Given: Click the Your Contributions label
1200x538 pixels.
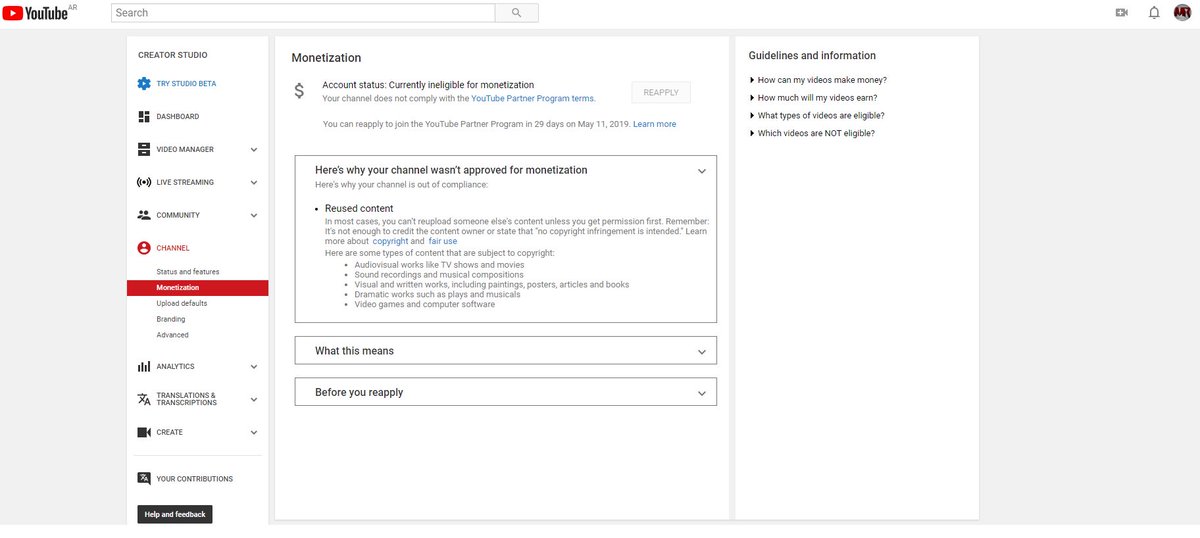Looking at the screenshot, I should [x=195, y=479].
